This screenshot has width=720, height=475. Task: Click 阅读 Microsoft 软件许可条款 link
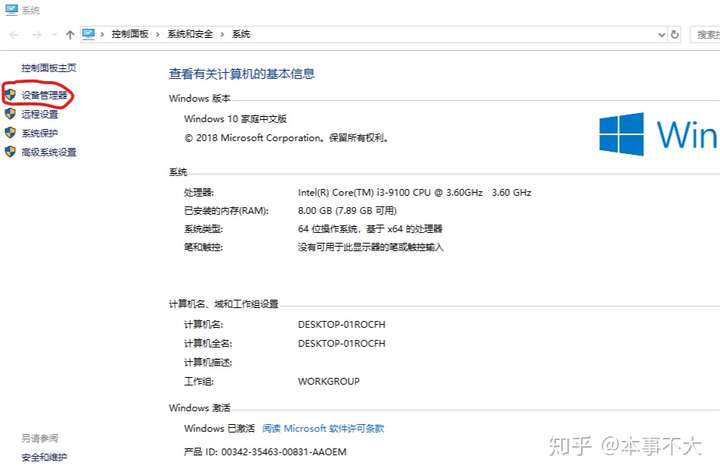[323, 429]
